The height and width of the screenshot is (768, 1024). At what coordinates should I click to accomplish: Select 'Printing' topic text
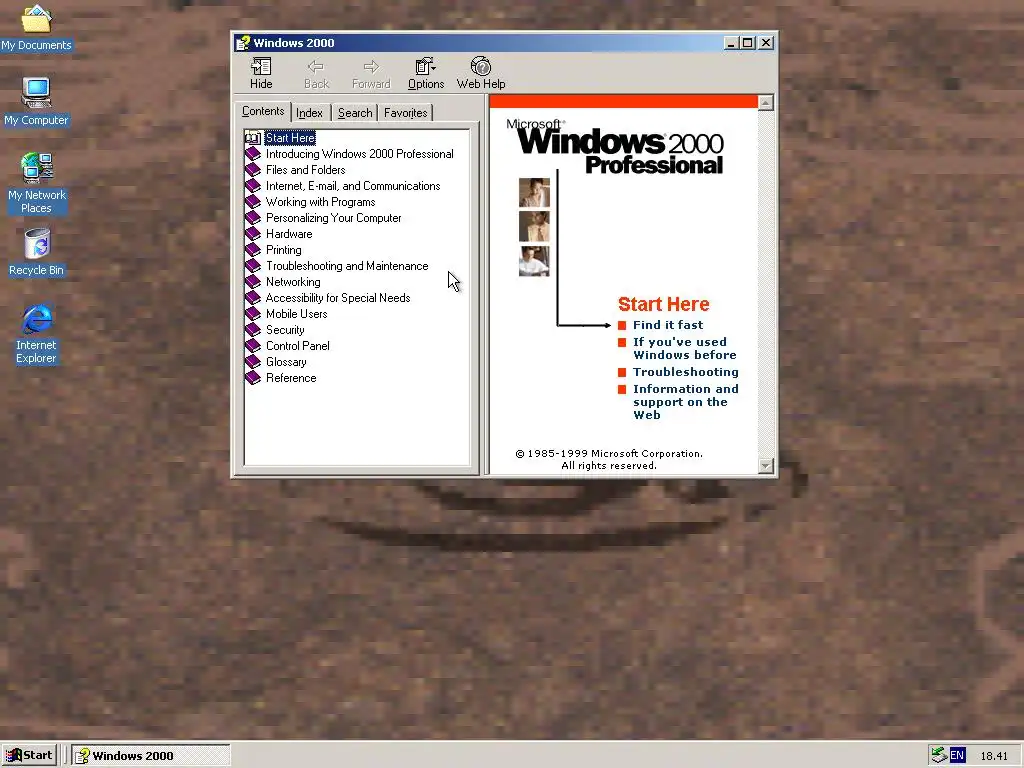coord(283,250)
